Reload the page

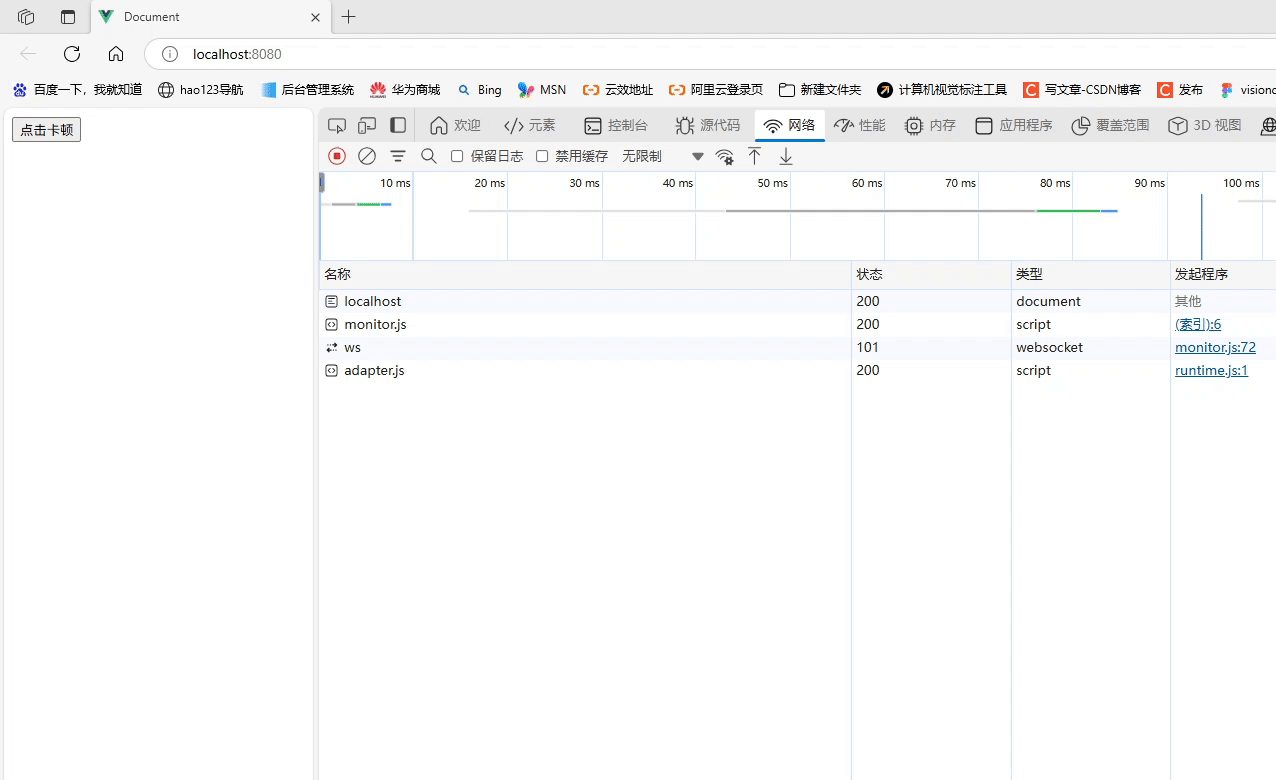pos(72,54)
